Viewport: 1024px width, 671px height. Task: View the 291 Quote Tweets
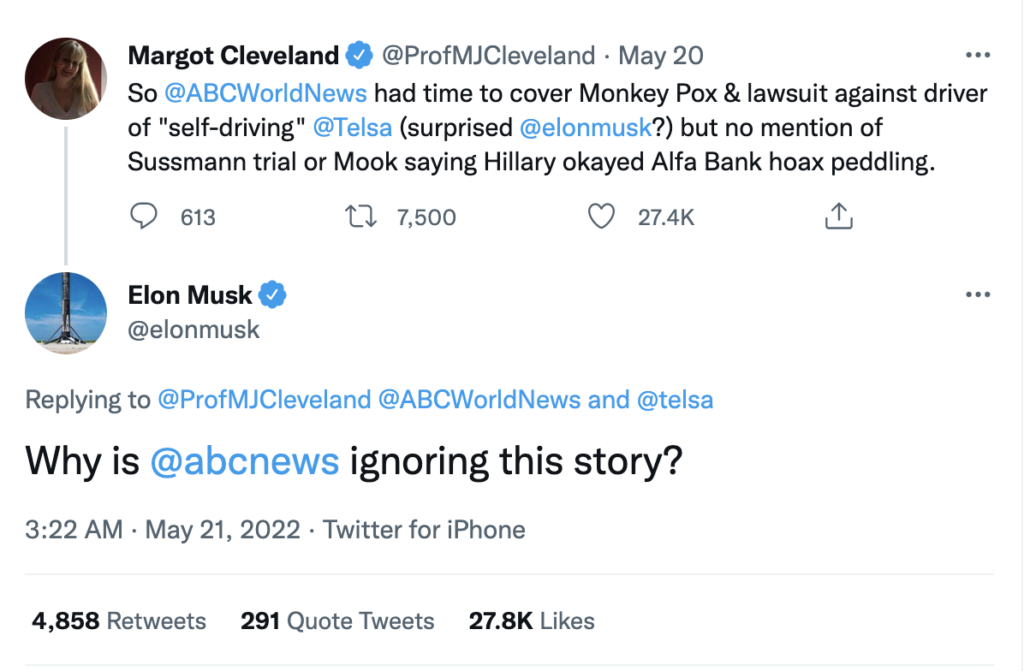point(337,621)
